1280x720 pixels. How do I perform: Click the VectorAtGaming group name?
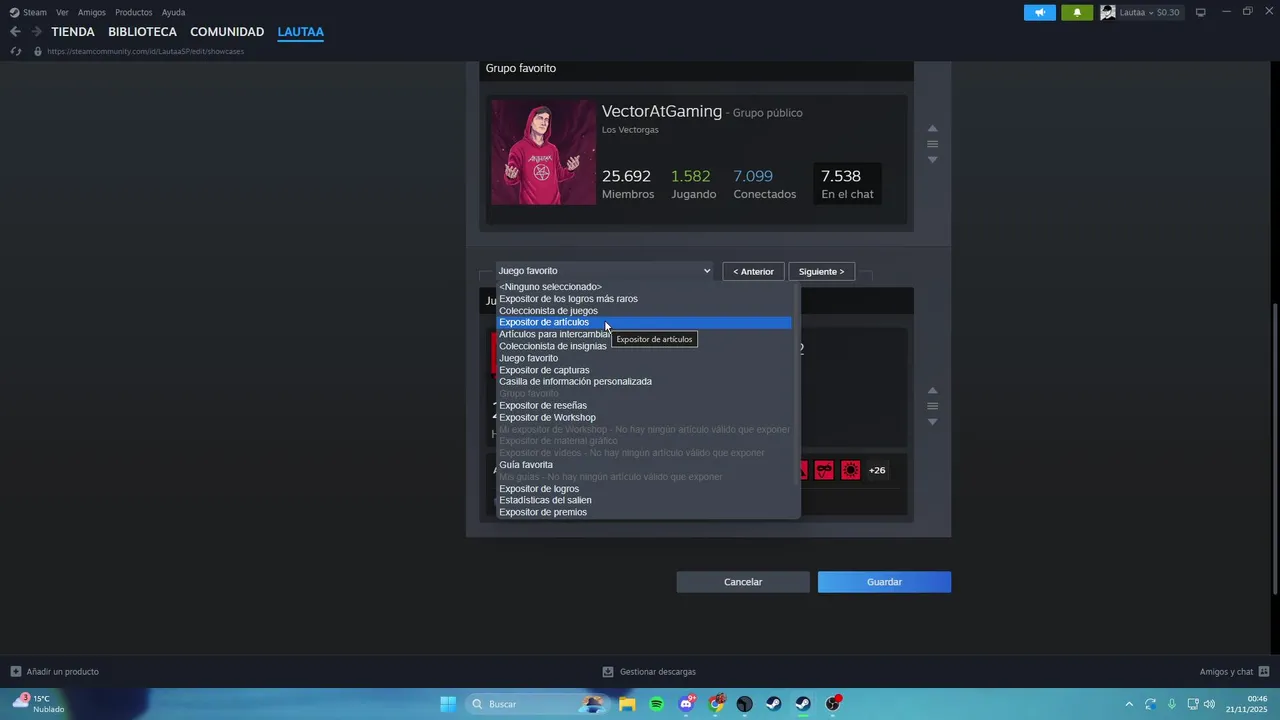661,111
